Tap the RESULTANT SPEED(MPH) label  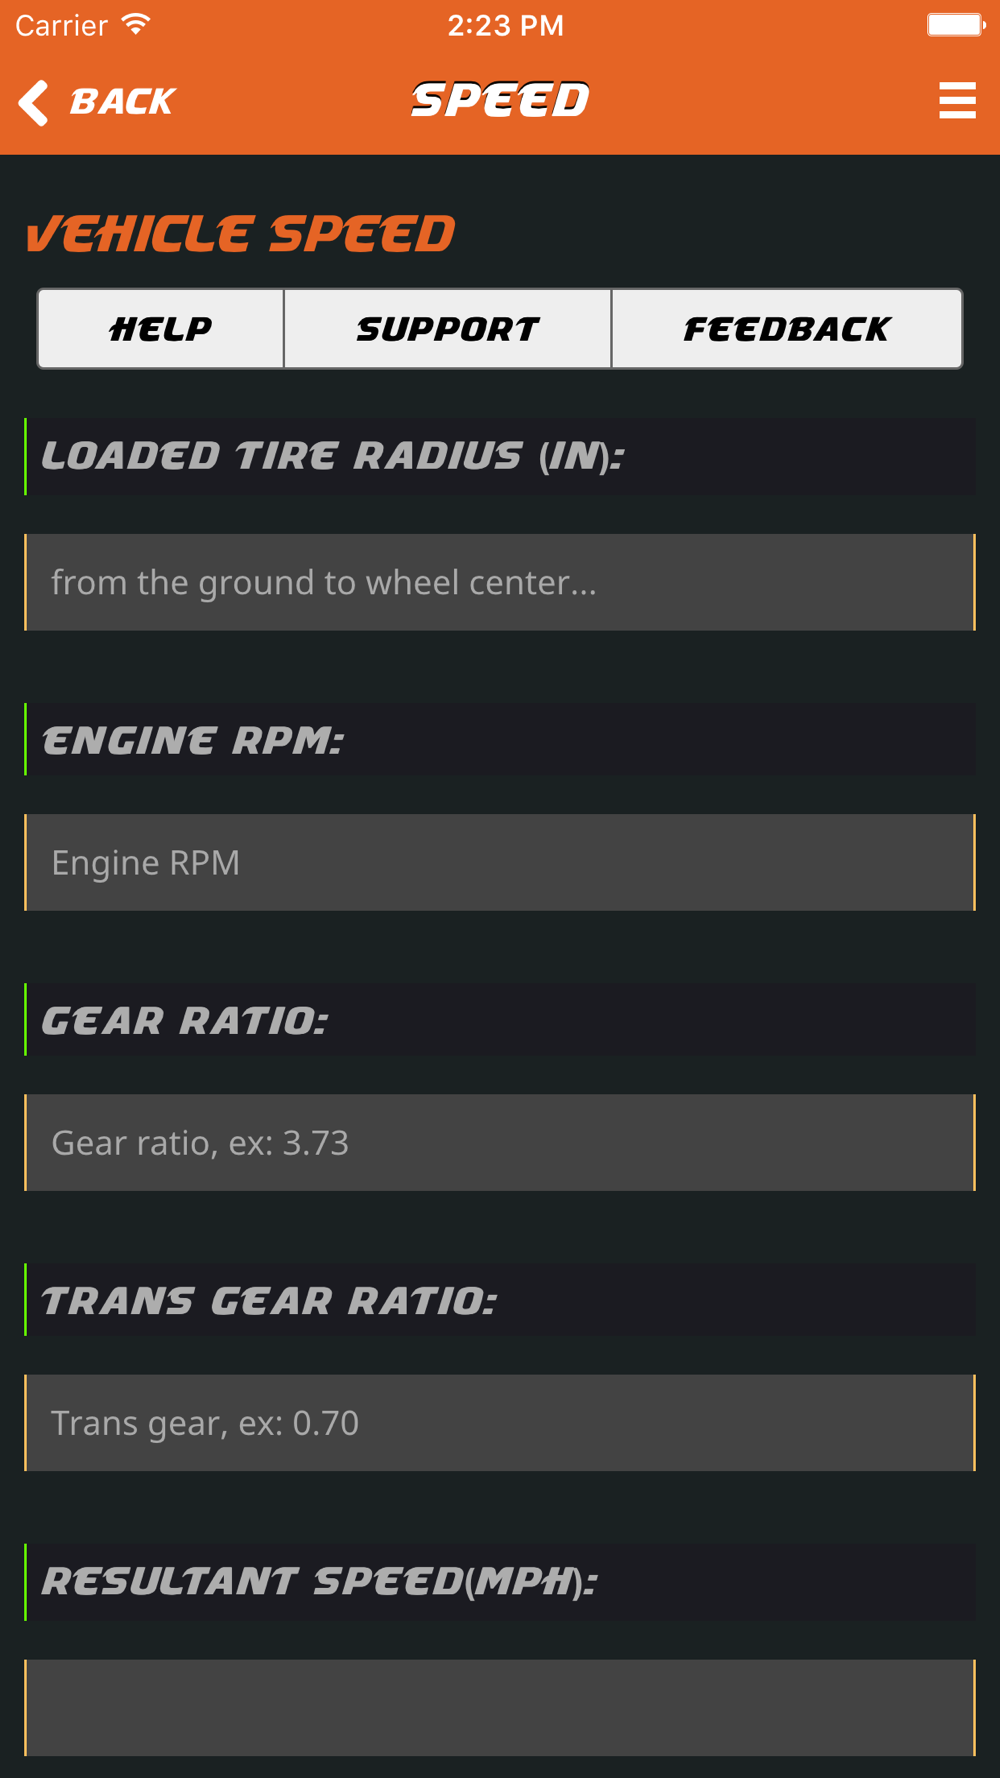click(x=319, y=1581)
